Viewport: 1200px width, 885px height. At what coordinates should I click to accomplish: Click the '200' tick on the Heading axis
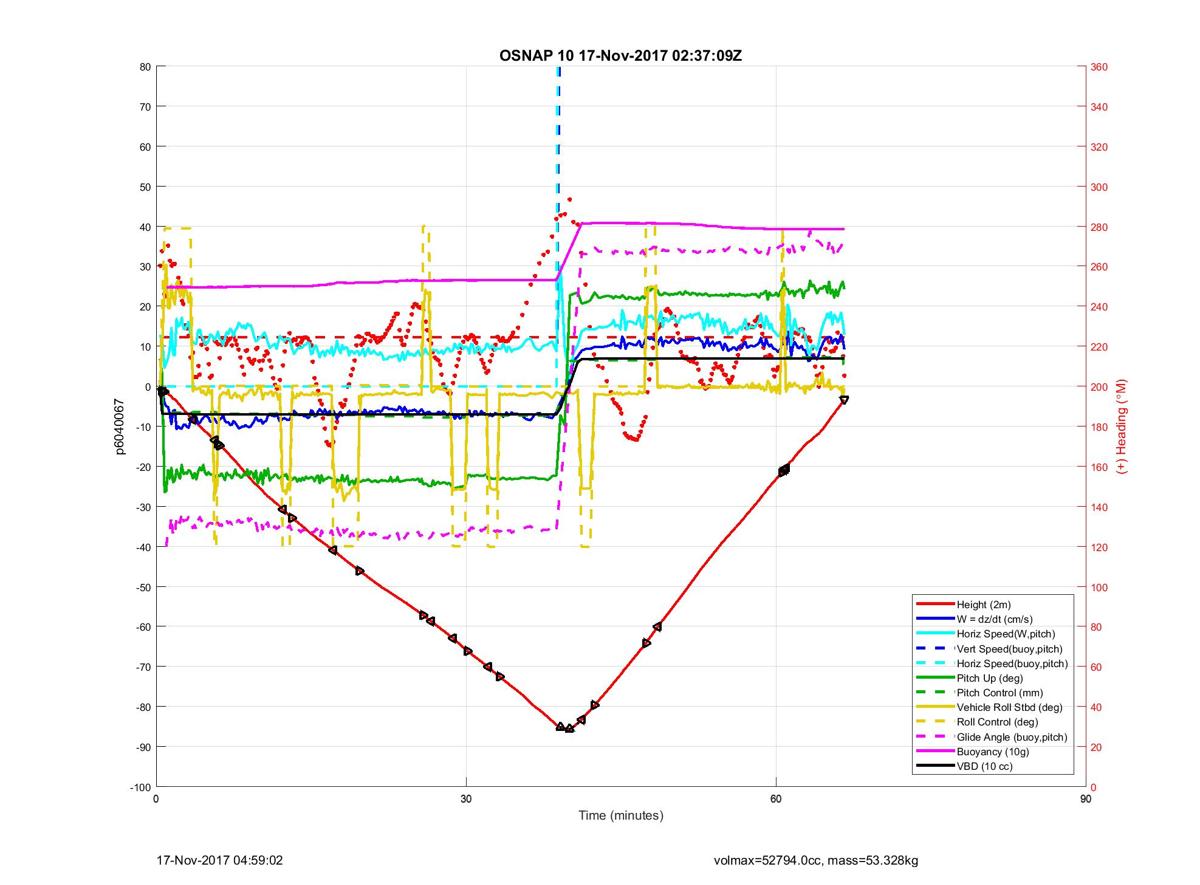coord(1099,387)
